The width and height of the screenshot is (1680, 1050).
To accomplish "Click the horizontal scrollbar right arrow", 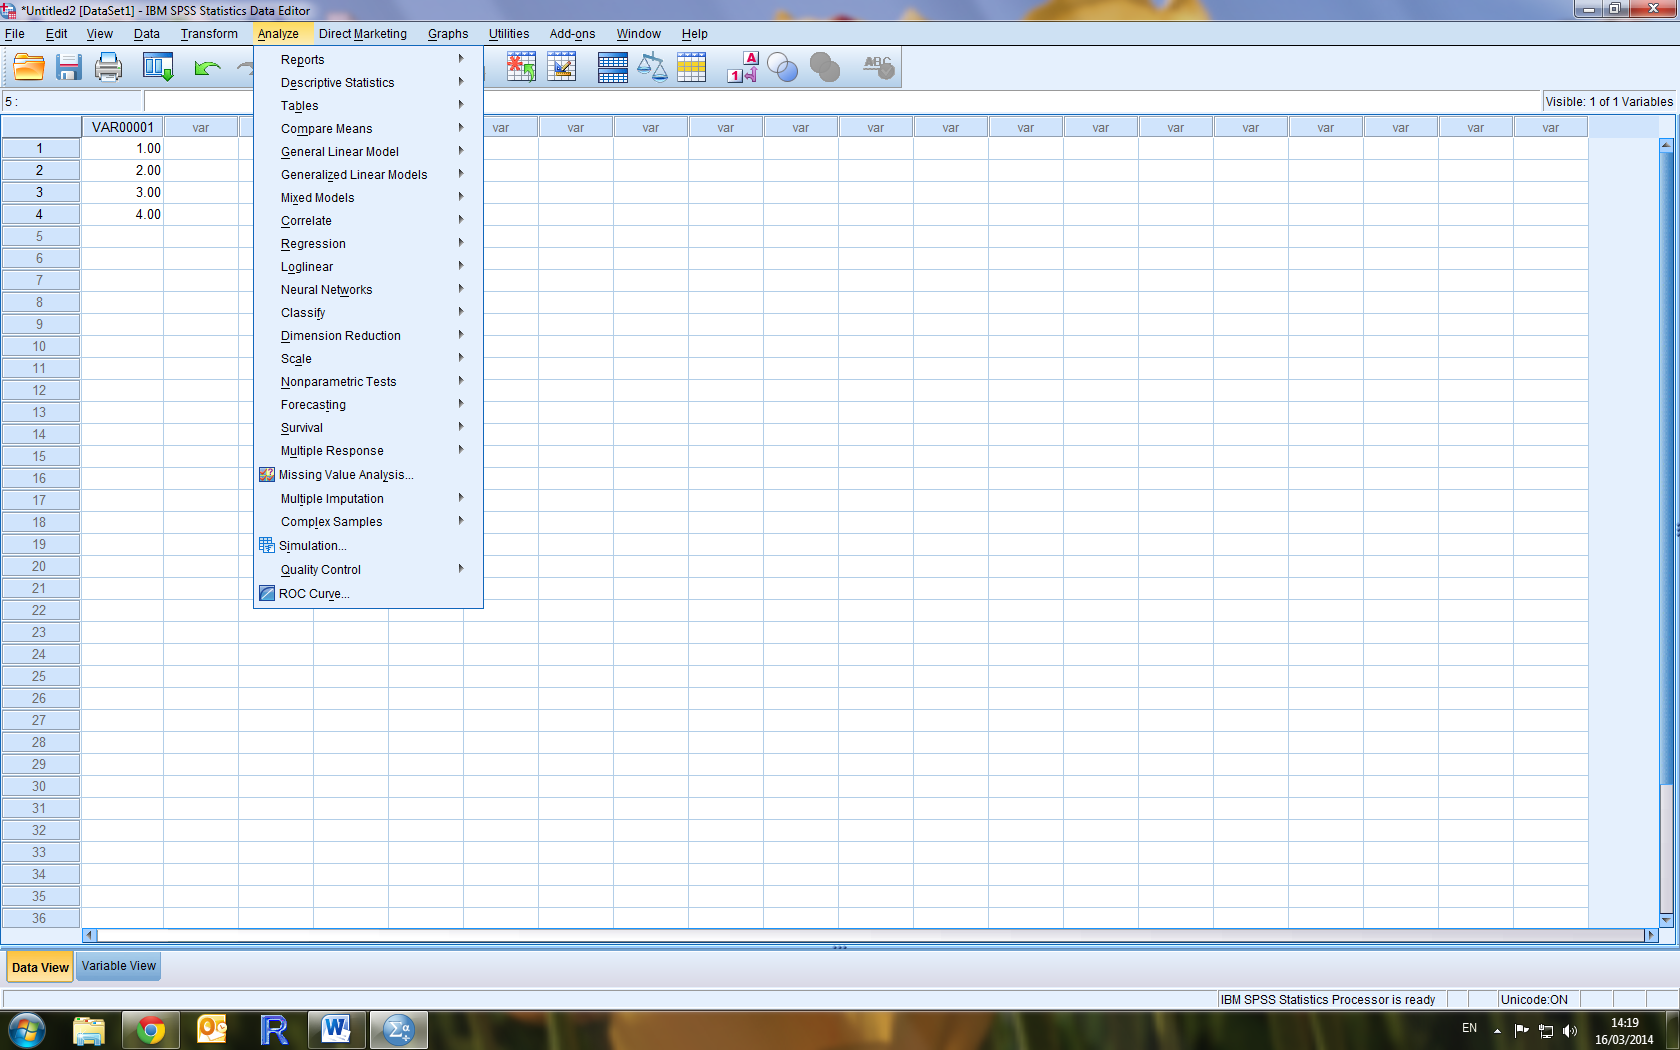I will coord(1651,935).
